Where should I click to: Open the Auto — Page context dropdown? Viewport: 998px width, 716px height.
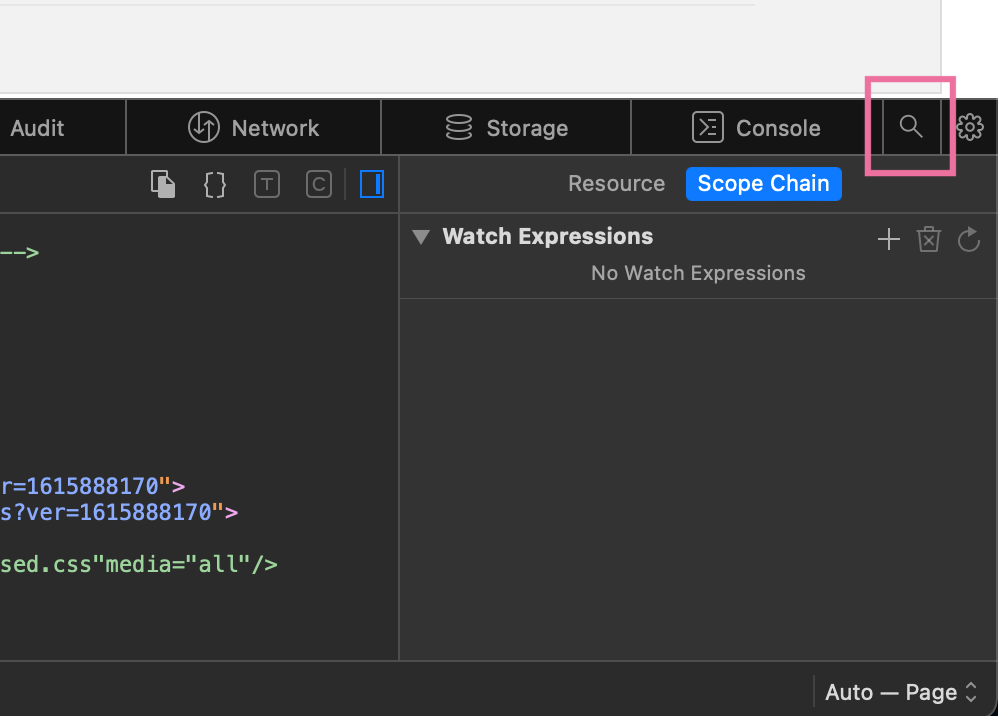(x=900, y=692)
